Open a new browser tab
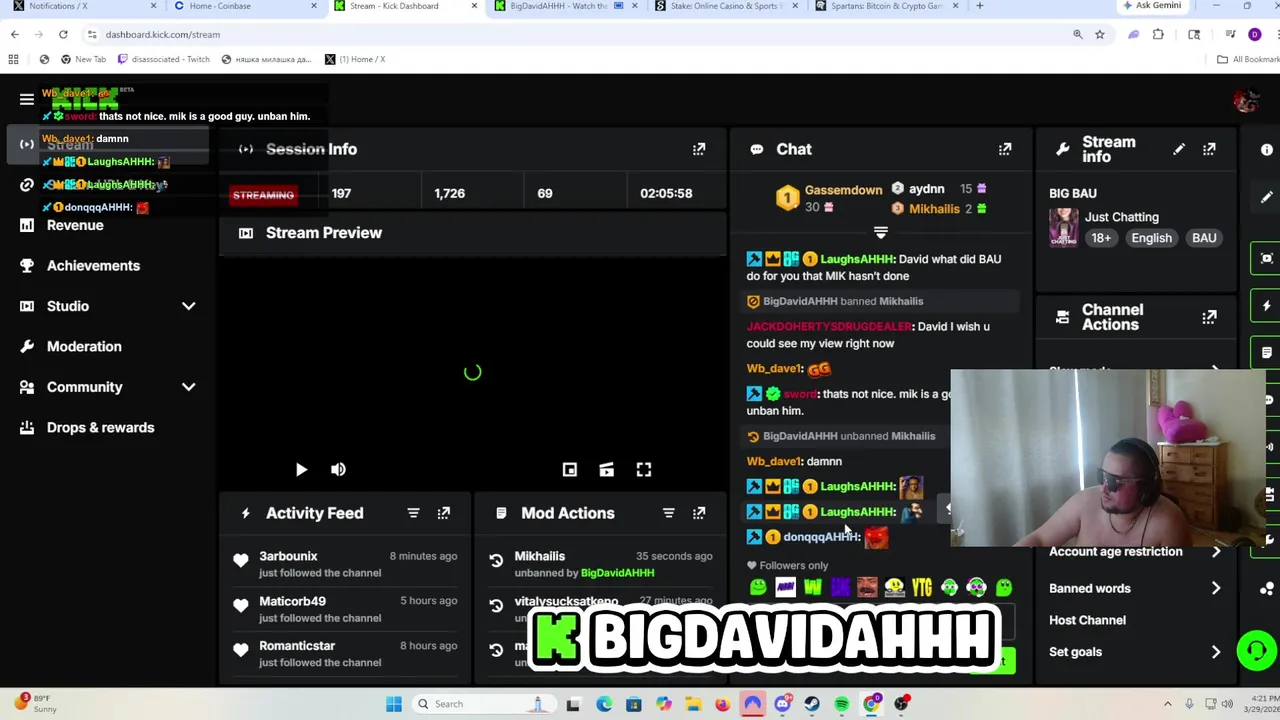This screenshot has height=720, width=1280. (x=979, y=6)
